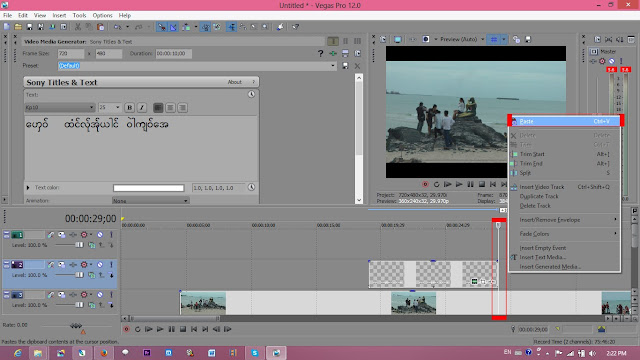Select center text alignment
640x360 pixels.
click(170, 108)
